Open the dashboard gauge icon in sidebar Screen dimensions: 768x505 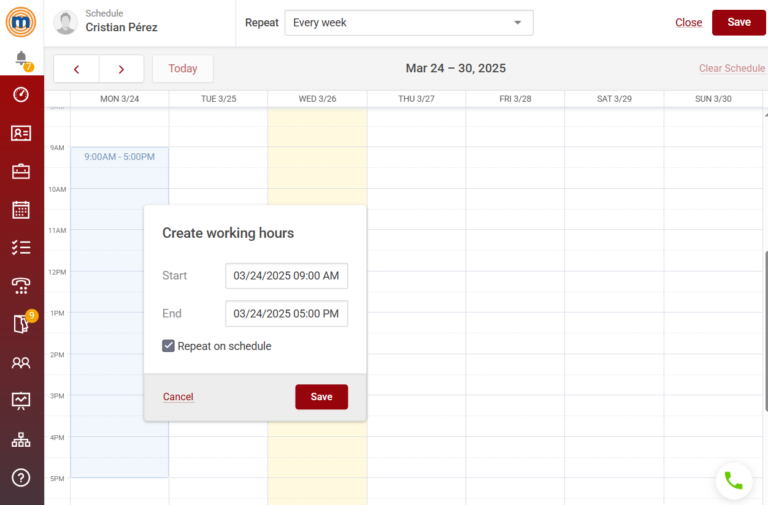21,95
